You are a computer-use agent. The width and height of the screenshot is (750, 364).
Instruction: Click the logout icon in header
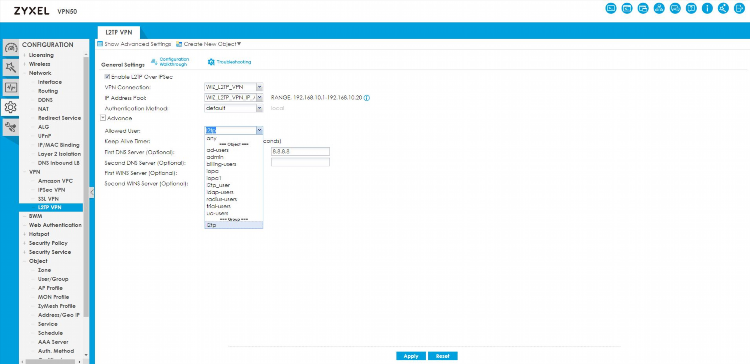739,9
